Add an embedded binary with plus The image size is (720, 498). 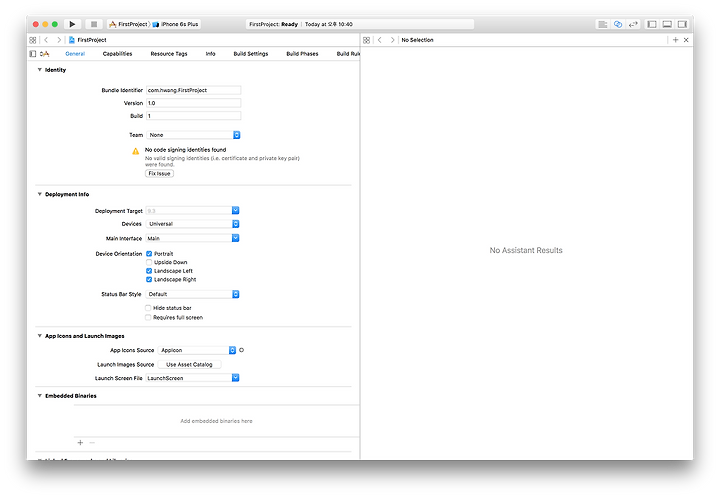(80, 442)
